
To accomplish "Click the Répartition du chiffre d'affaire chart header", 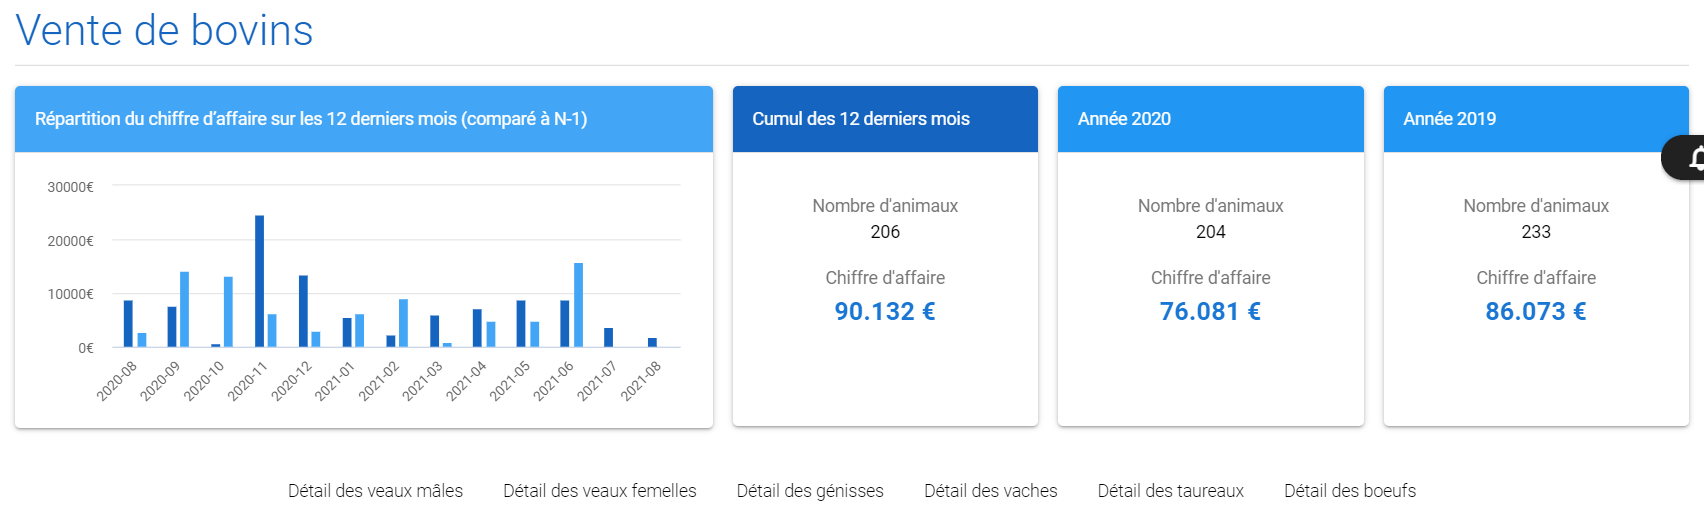I will coord(364,119).
